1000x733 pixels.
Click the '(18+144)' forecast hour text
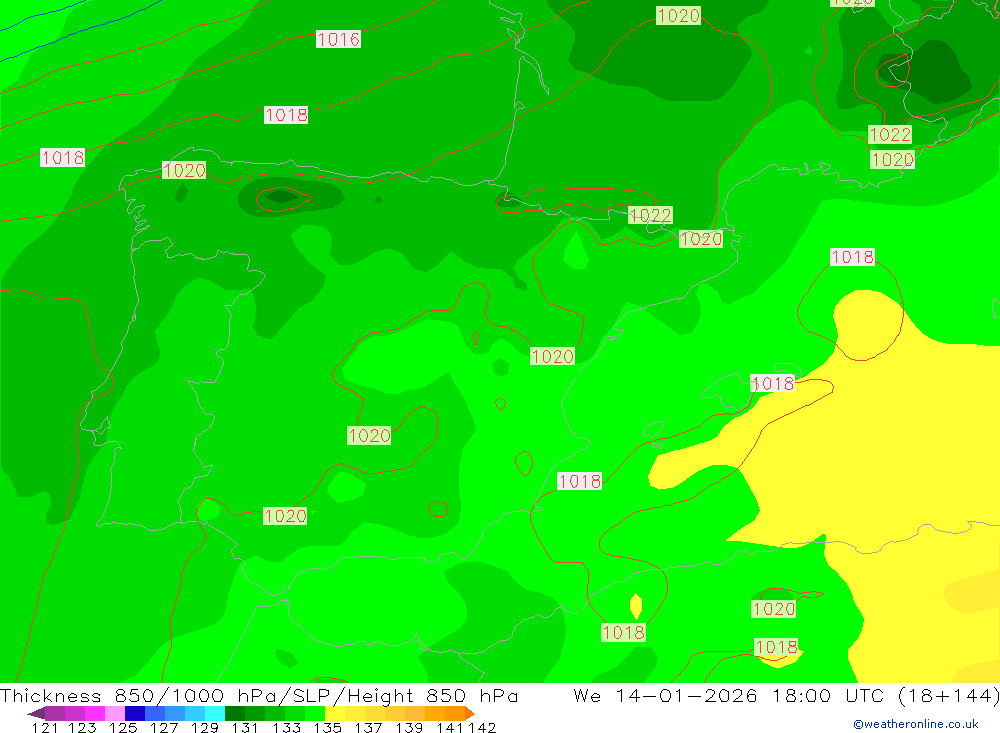click(948, 695)
